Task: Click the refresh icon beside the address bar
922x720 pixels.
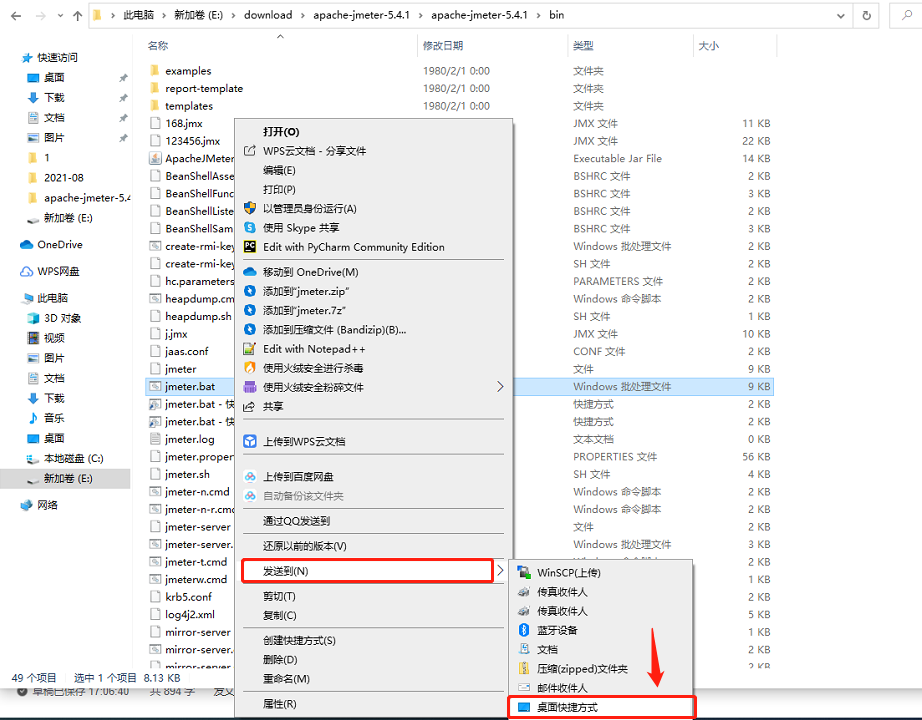Action: coord(866,16)
